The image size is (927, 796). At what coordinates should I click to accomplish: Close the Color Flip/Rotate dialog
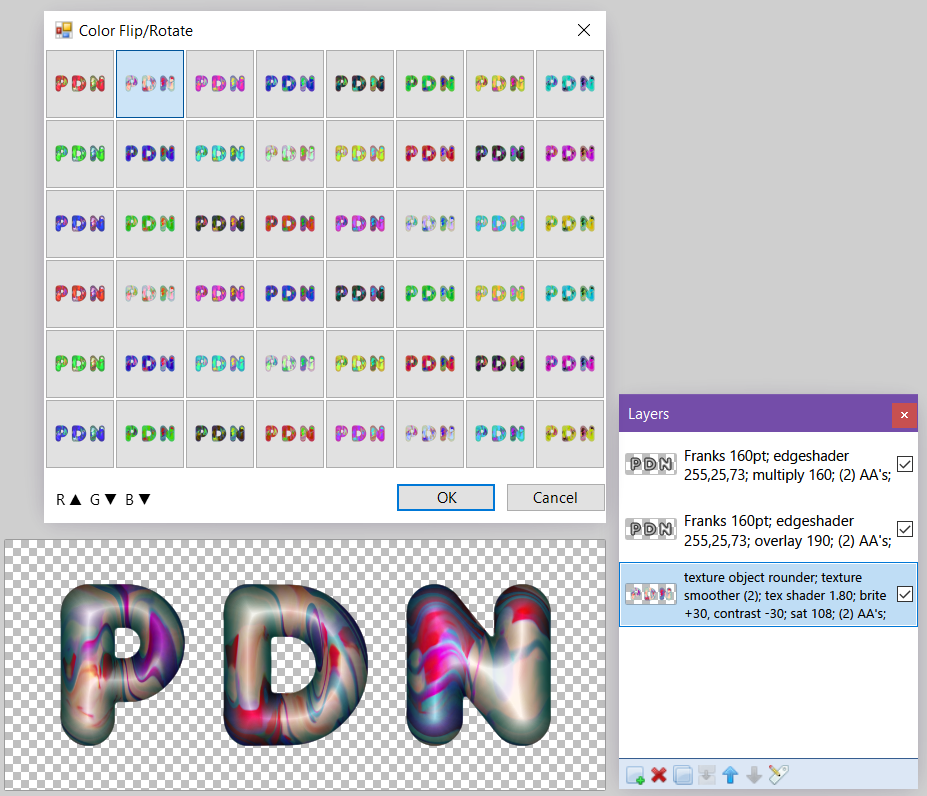click(584, 30)
